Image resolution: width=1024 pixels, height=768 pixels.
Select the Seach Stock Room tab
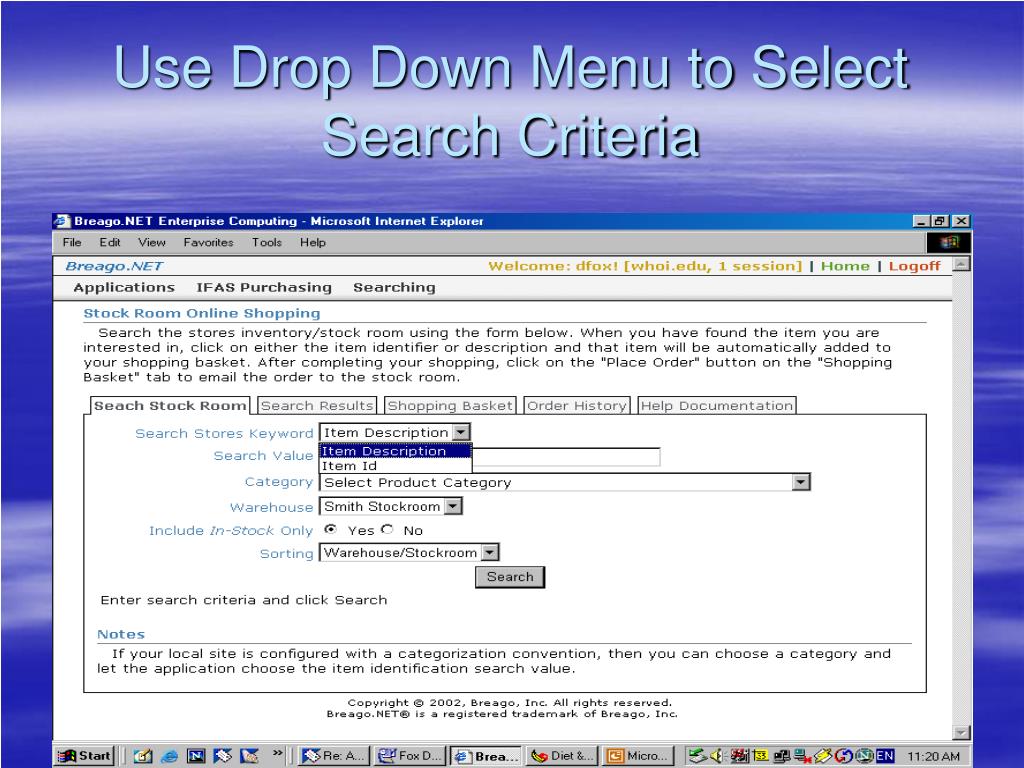170,406
